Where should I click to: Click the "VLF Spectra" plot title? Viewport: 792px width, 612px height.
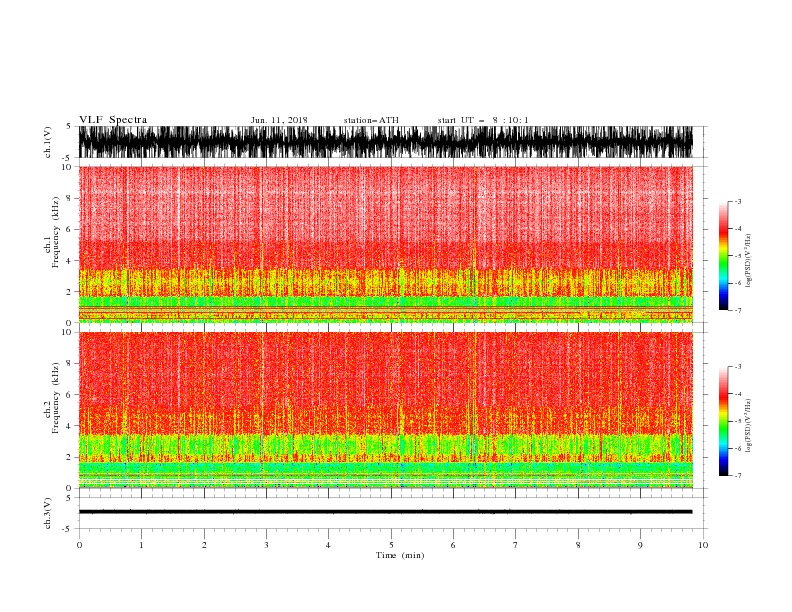pyautogui.click(x=113, y=120)
